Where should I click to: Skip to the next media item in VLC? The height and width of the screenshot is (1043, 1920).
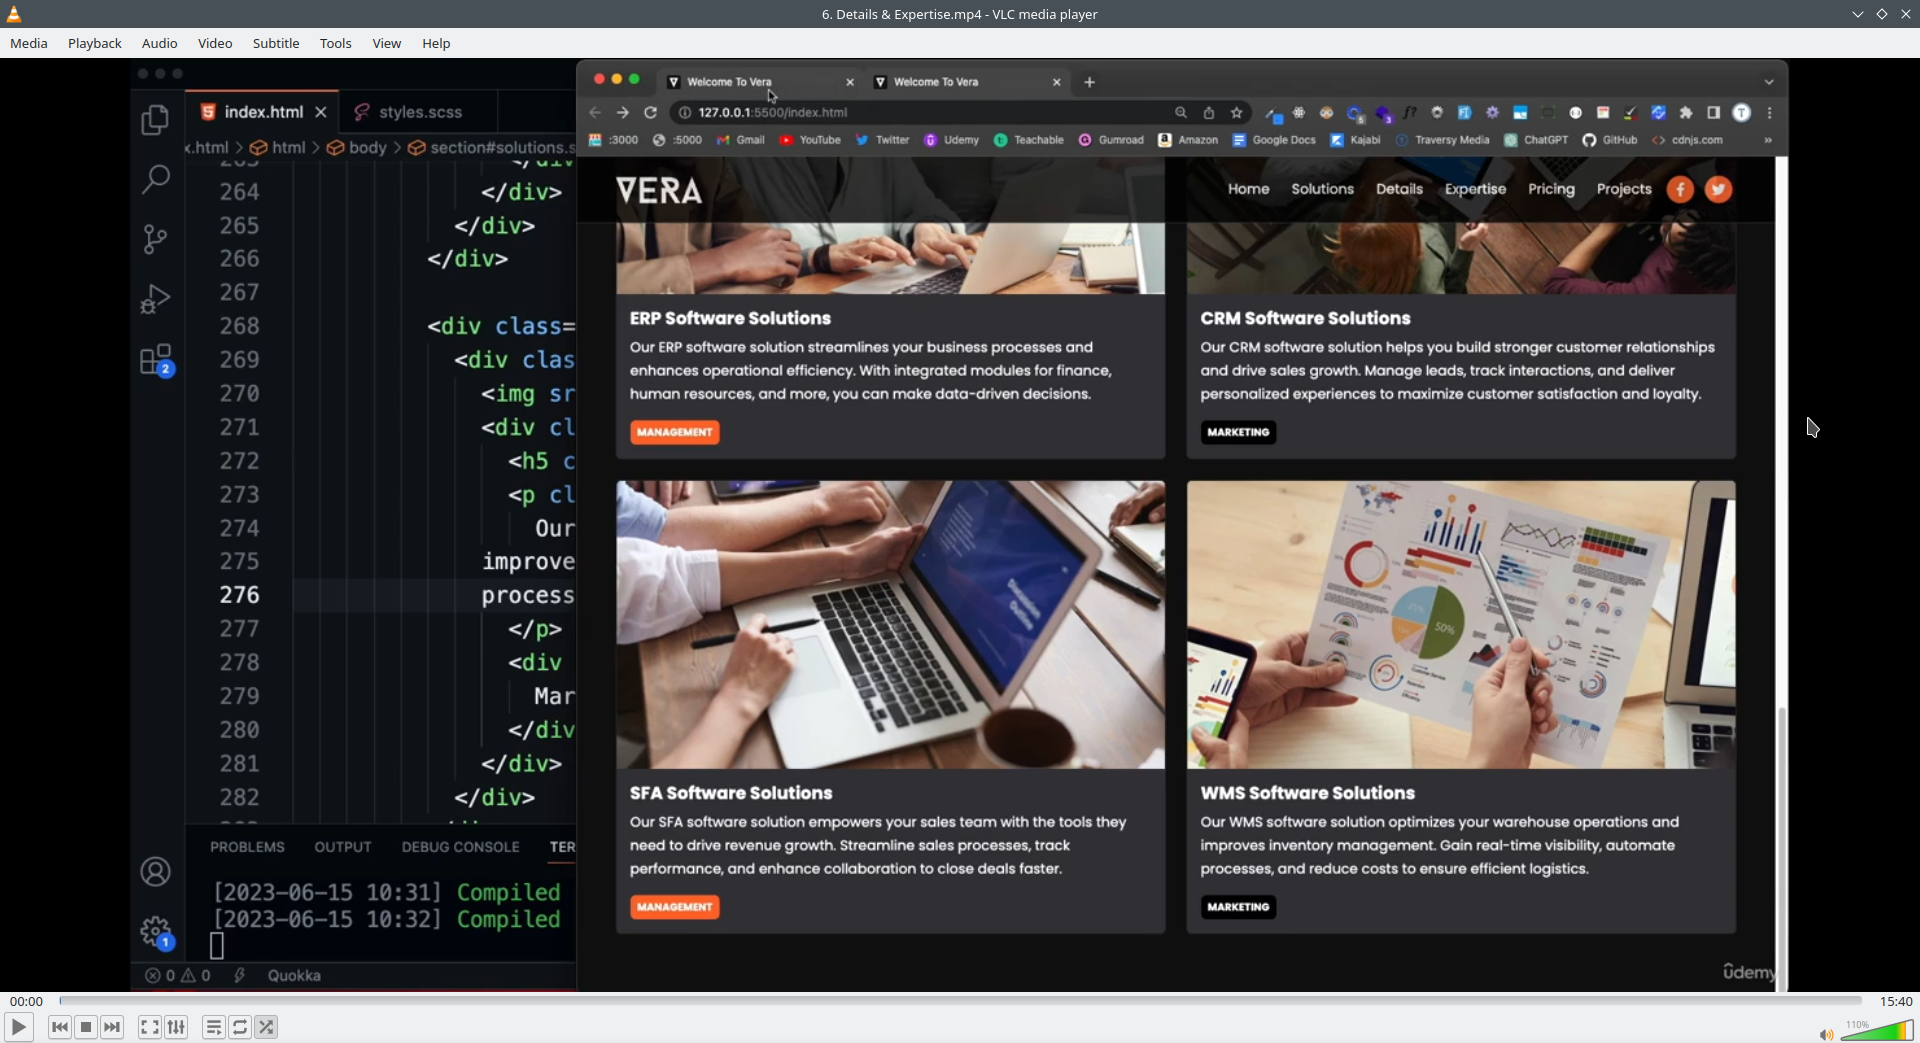pos(112,1027)
